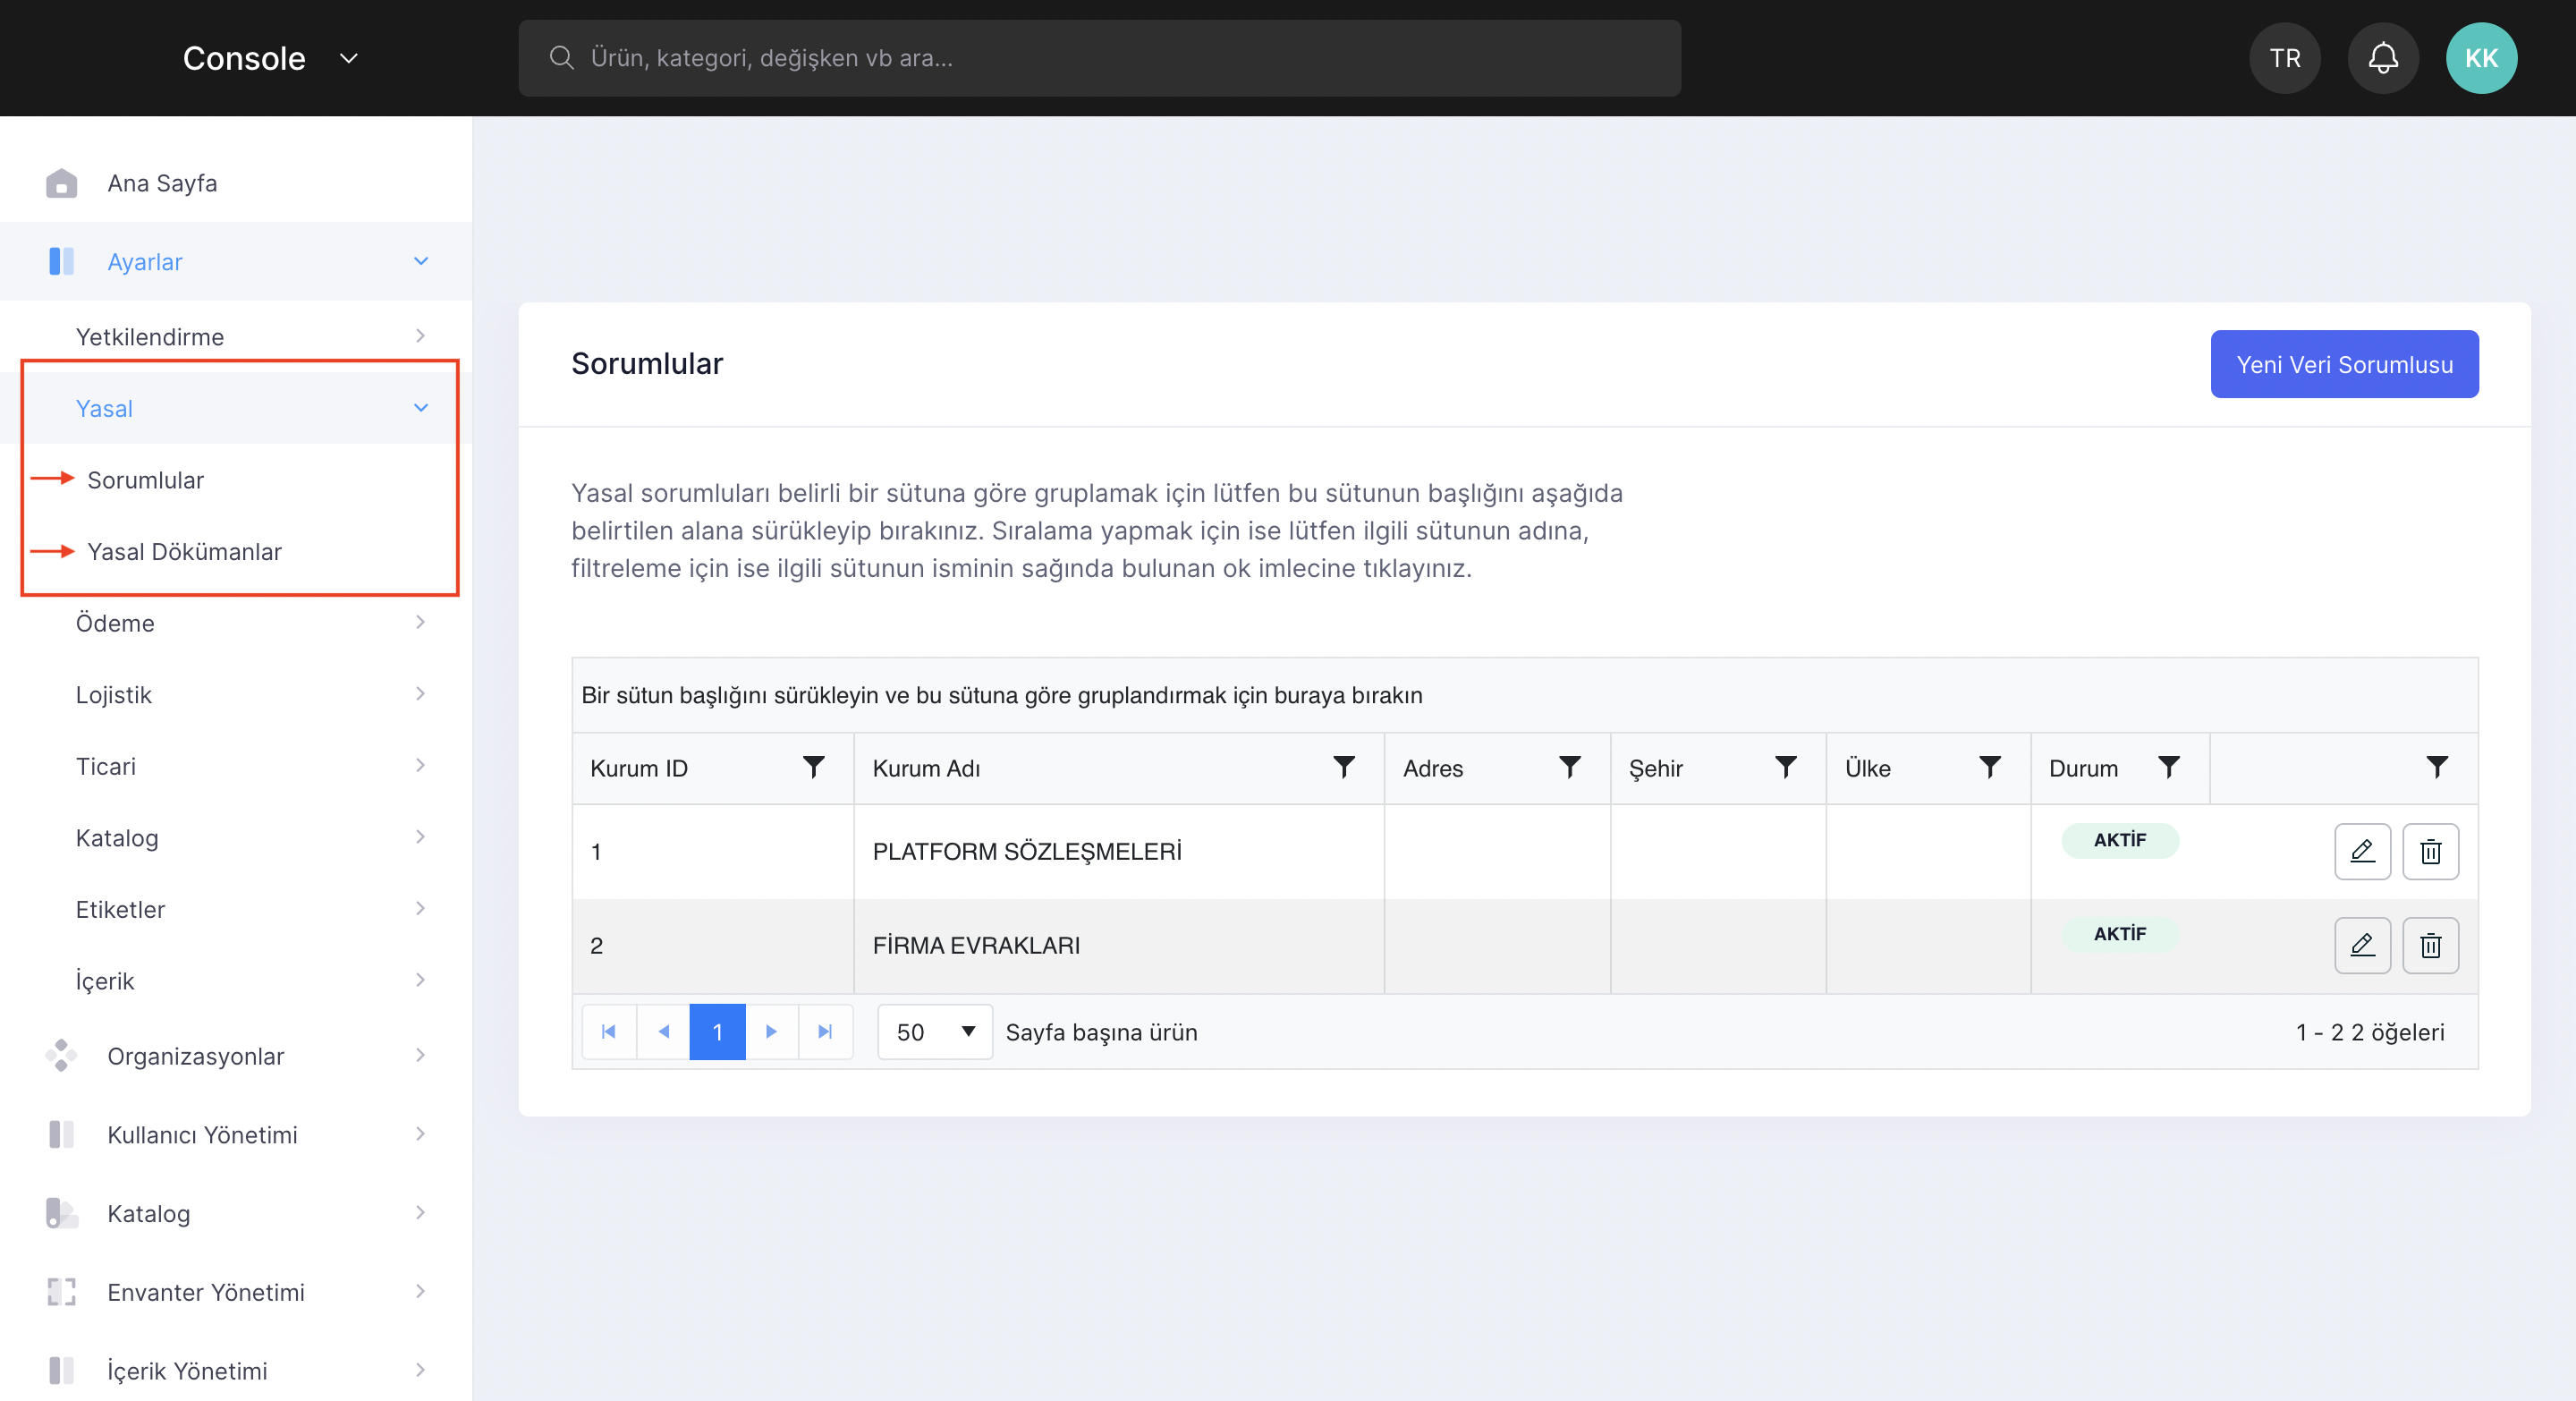This screenshot has height=1401, width=2576.
Task: Focus the product search input field
Action: tap(1099, 58)
